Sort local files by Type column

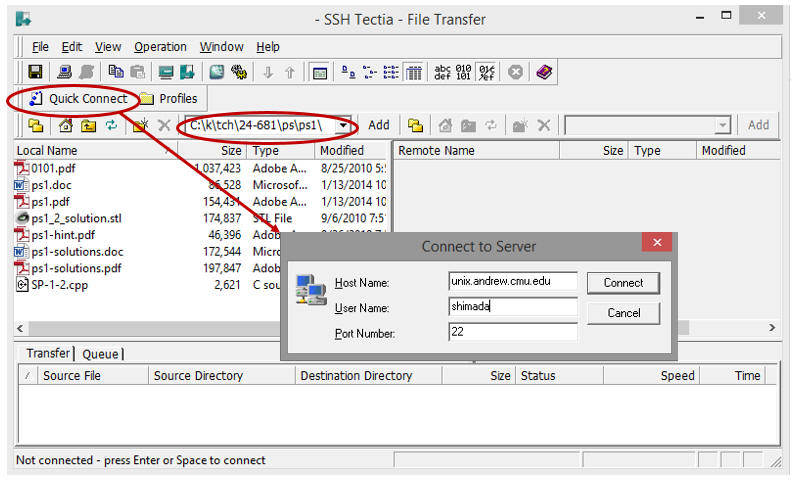[x=281, y=151]
